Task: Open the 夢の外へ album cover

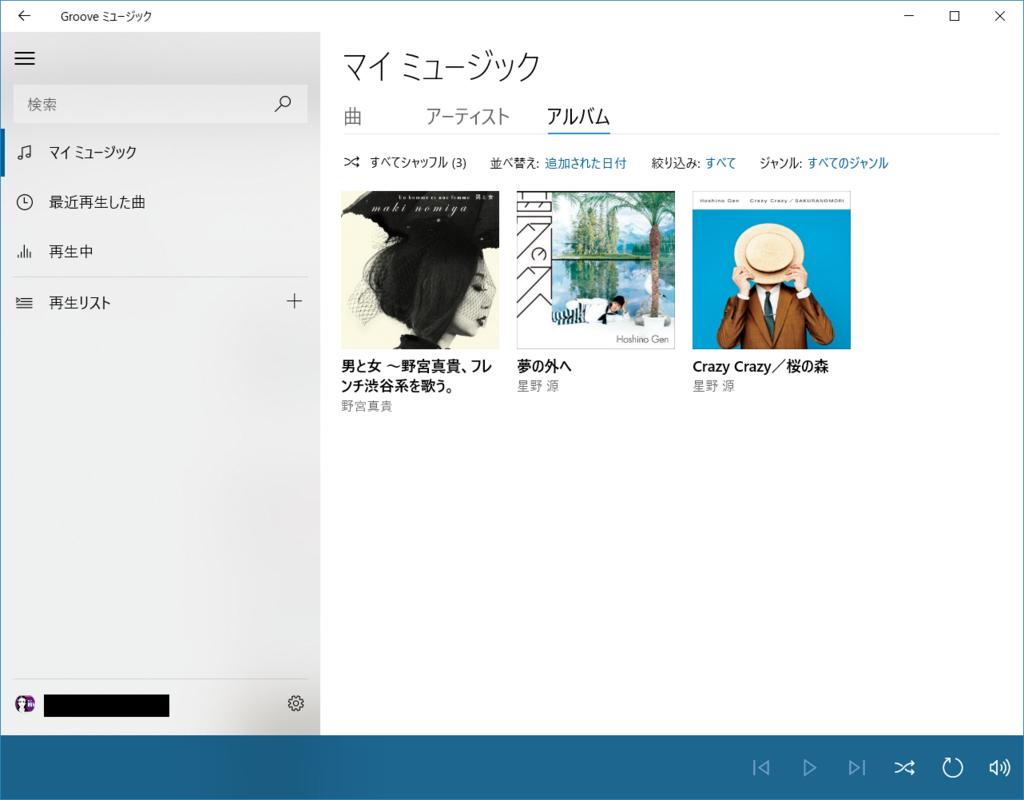Action: click(596, 270)
